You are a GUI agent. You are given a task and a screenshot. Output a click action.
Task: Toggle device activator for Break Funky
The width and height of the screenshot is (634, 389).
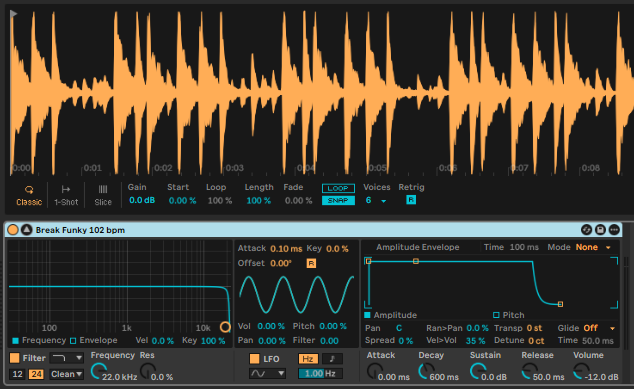click(x=13, y=230)
